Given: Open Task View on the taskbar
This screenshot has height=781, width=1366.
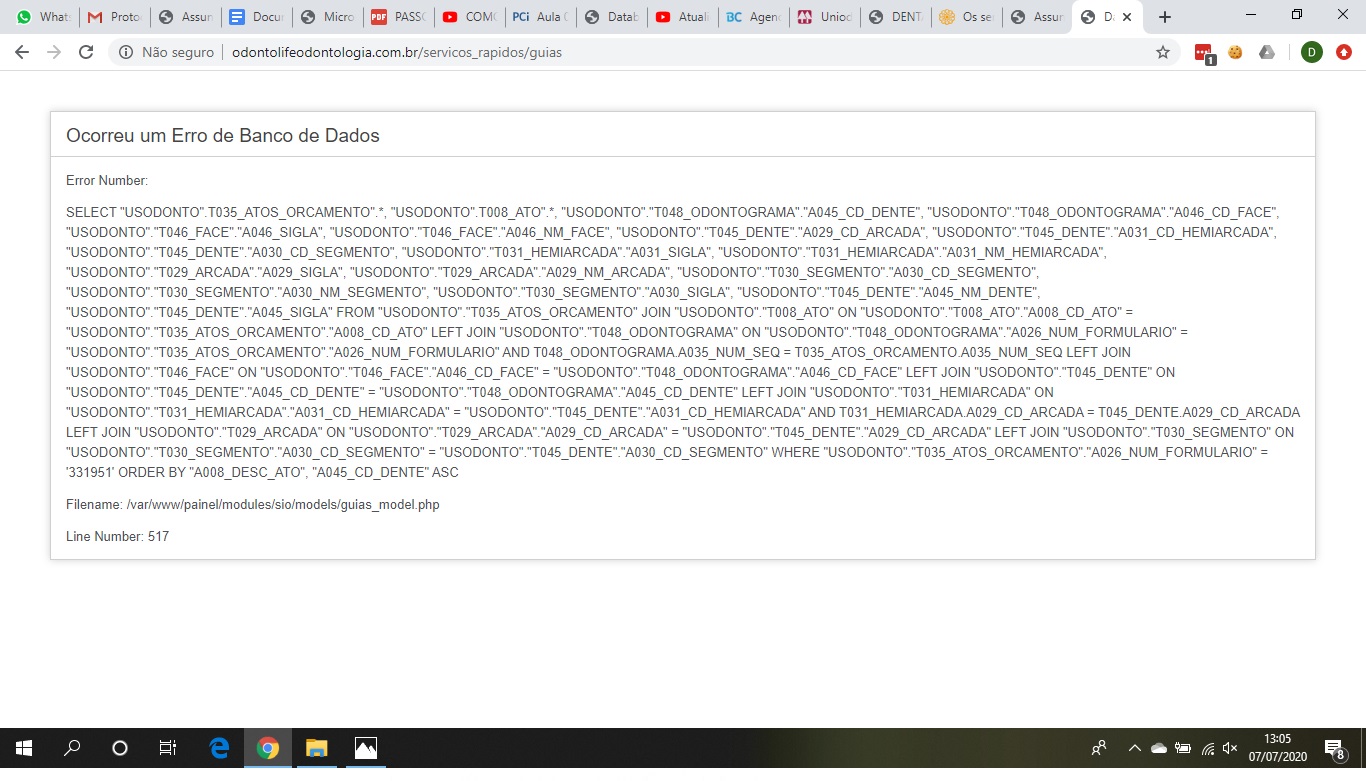Looking at the screenshot, I should [168, 748].
